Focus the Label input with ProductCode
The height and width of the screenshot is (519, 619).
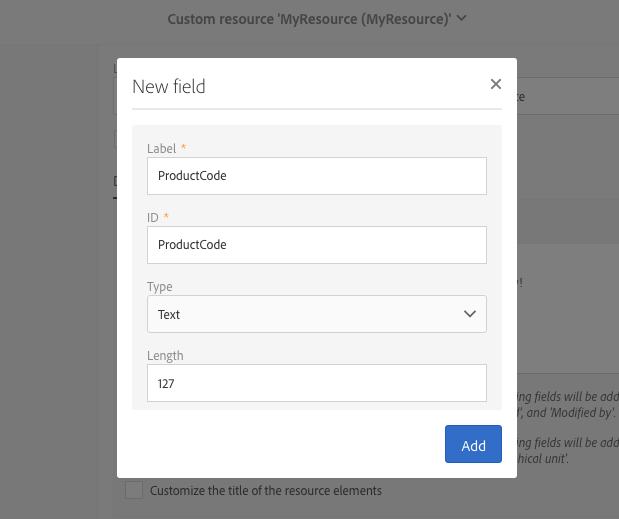[x=316, y=176]
